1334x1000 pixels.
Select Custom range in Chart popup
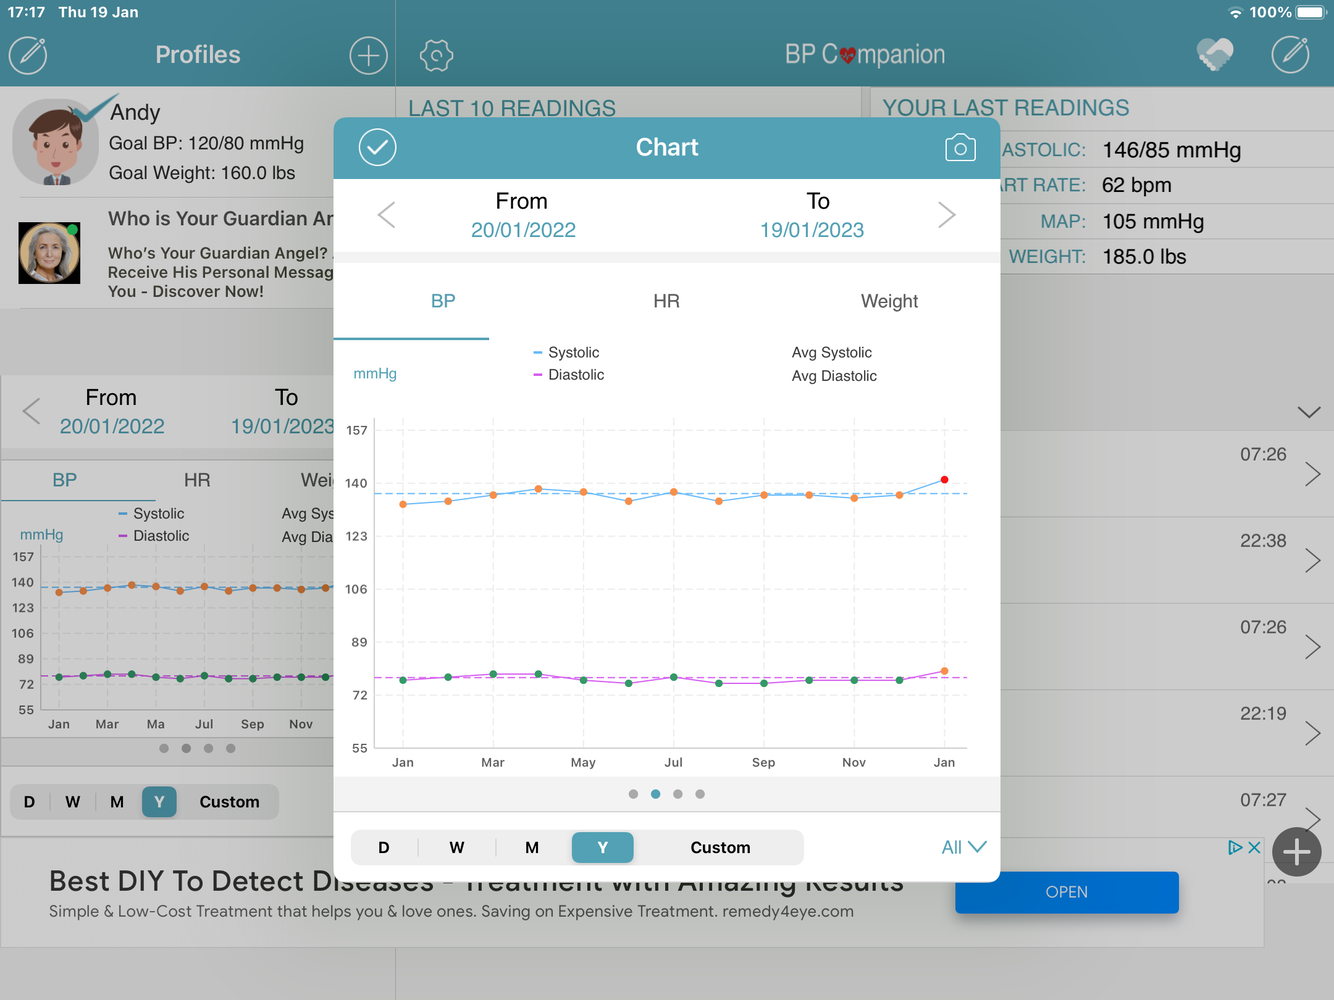[720, 848]
